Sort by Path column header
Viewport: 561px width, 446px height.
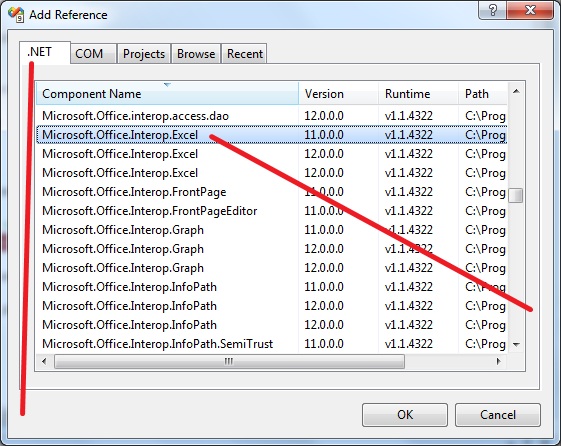pos(483,94)
